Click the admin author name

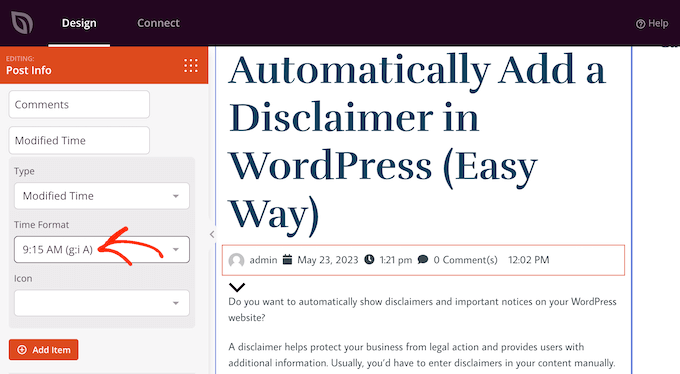pos(263,260)
